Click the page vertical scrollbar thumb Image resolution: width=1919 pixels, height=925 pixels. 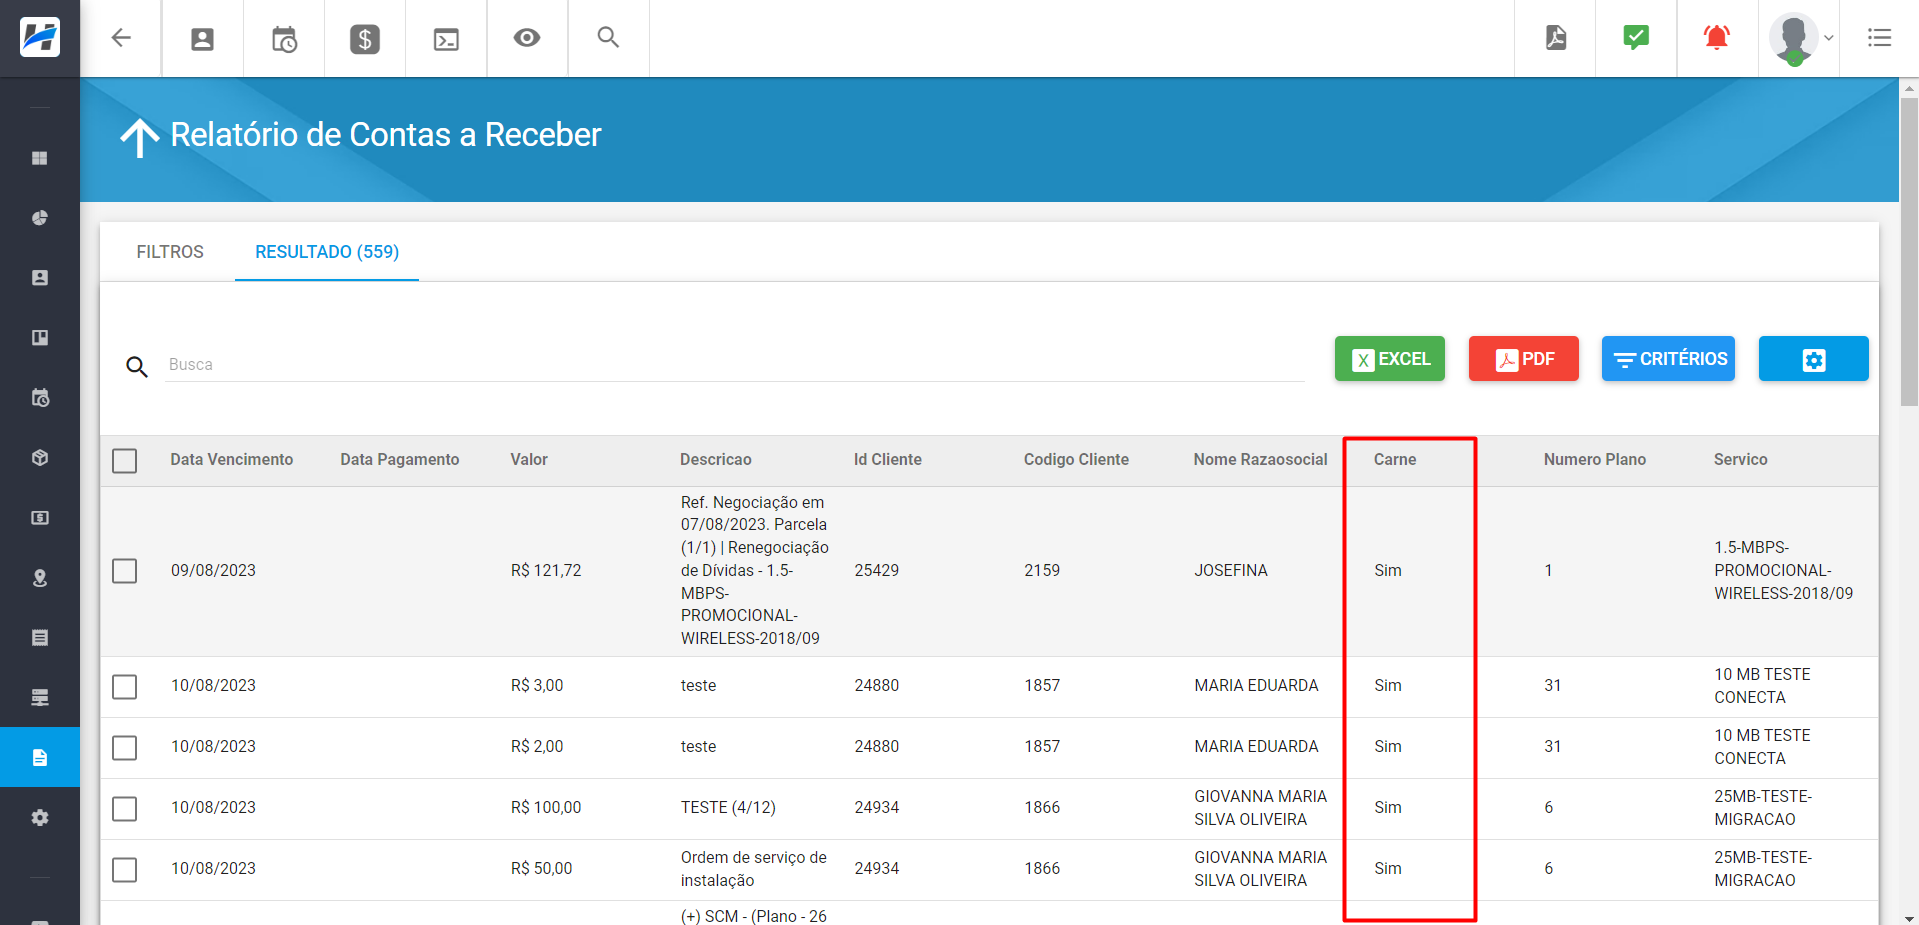click(x=1909, y=250)
